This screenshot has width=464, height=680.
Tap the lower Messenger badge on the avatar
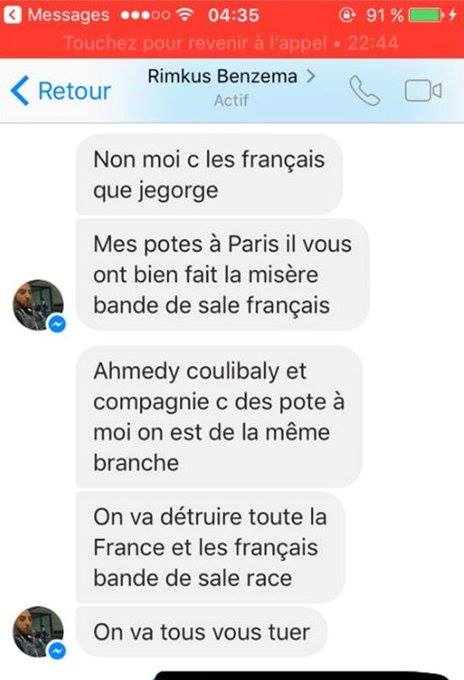(x=57, y=651)
